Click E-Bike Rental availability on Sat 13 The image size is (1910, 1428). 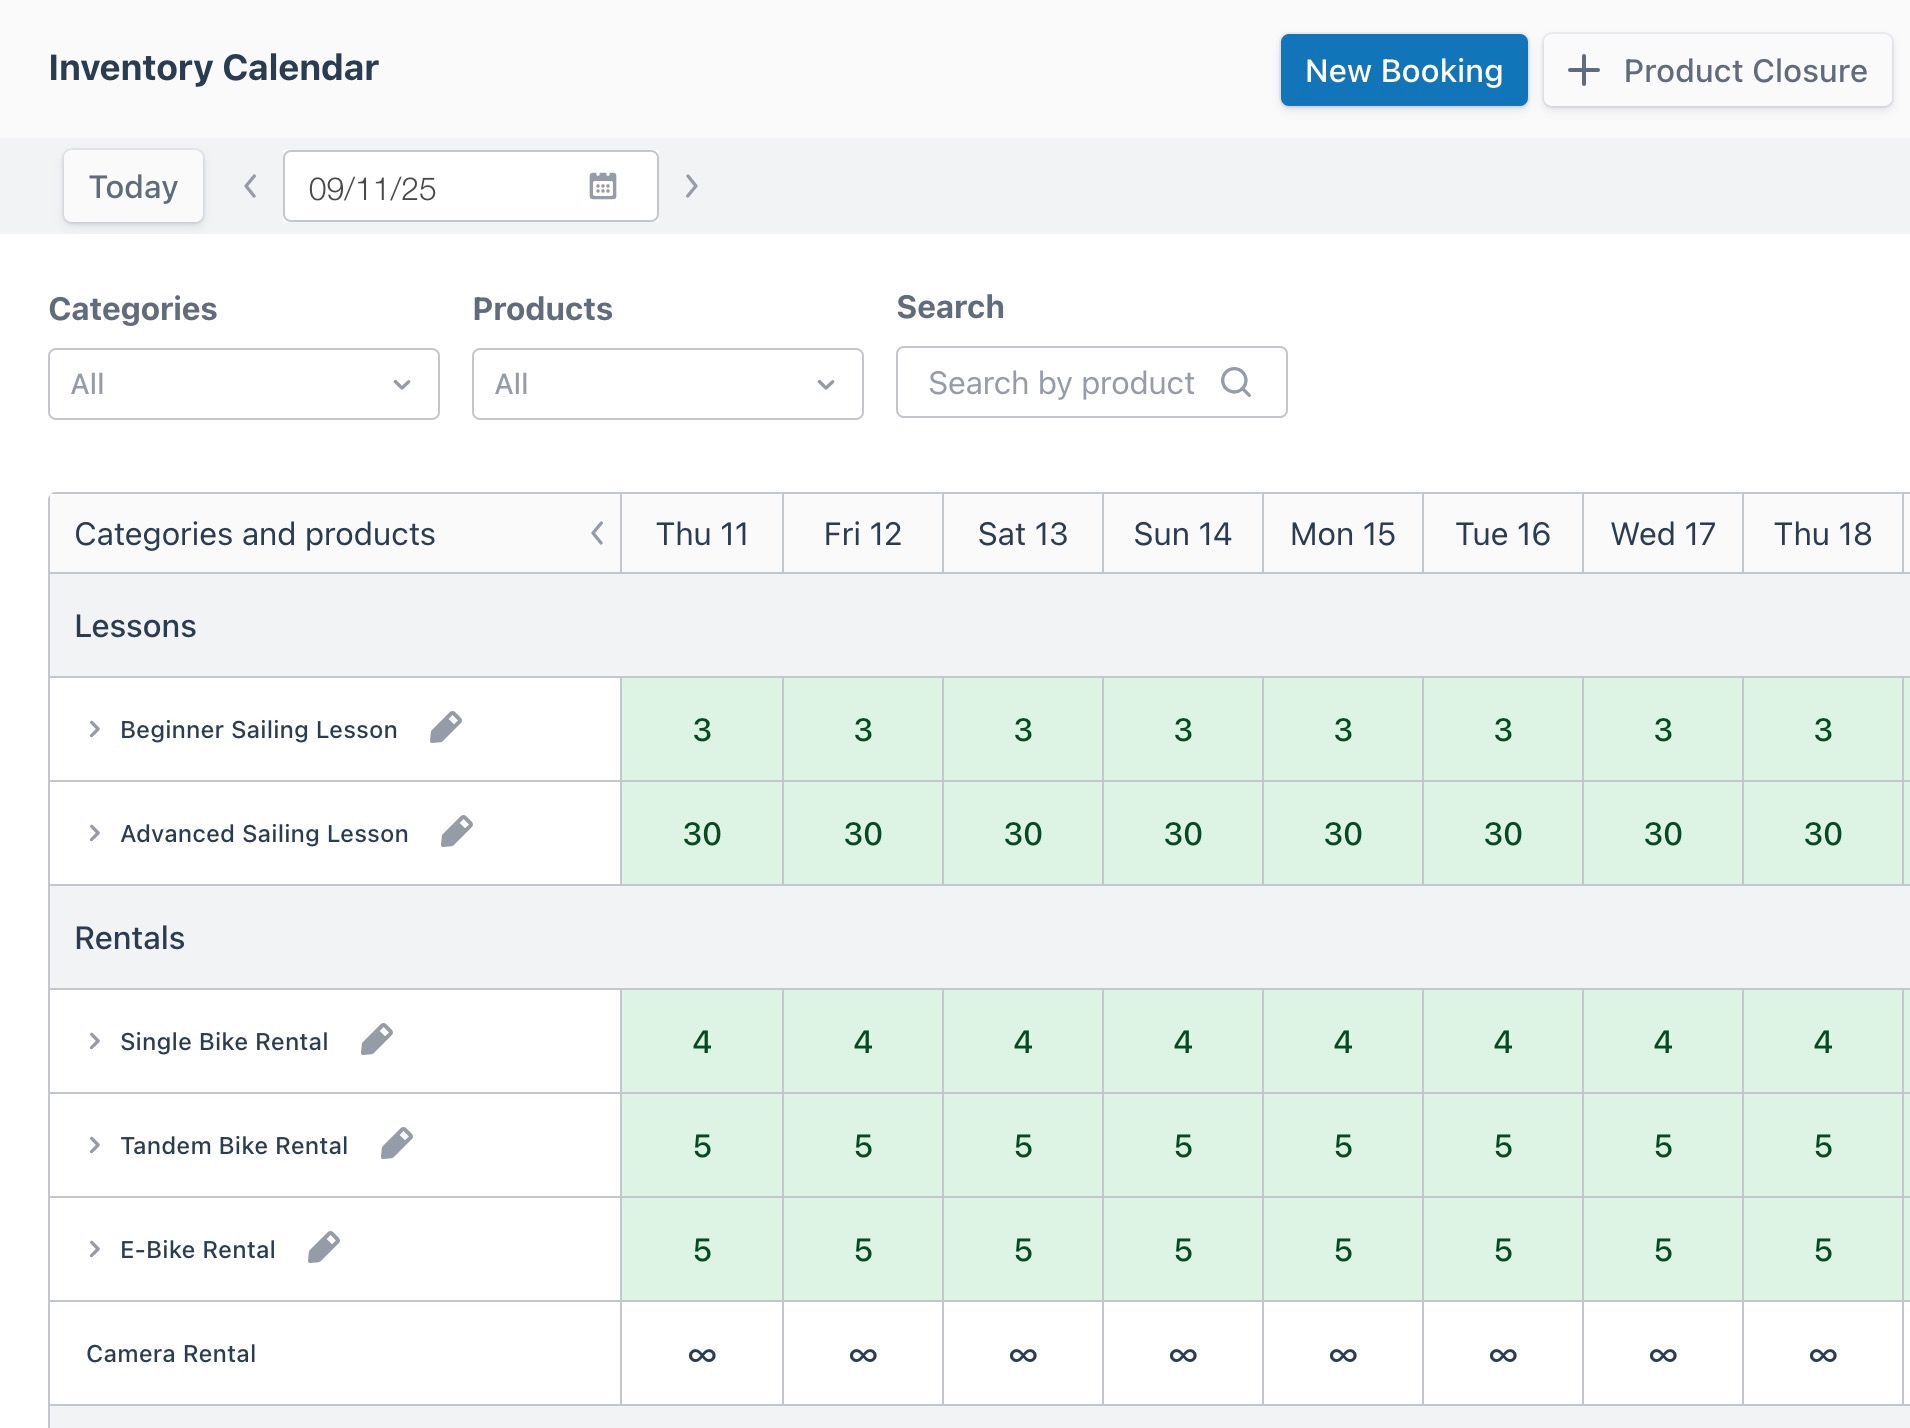click(1023, 1249)
